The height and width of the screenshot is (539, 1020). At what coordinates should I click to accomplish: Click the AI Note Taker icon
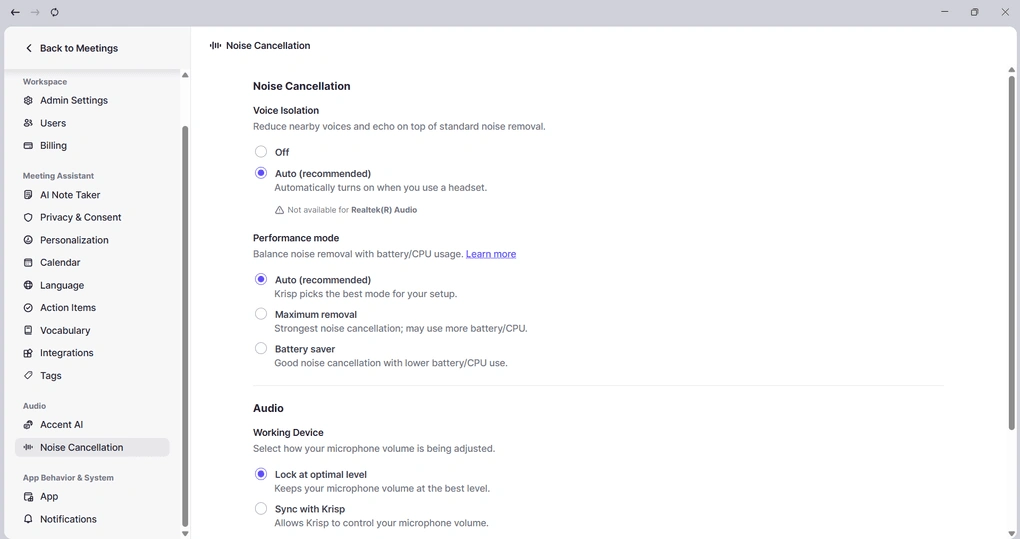tap(28, 194)
